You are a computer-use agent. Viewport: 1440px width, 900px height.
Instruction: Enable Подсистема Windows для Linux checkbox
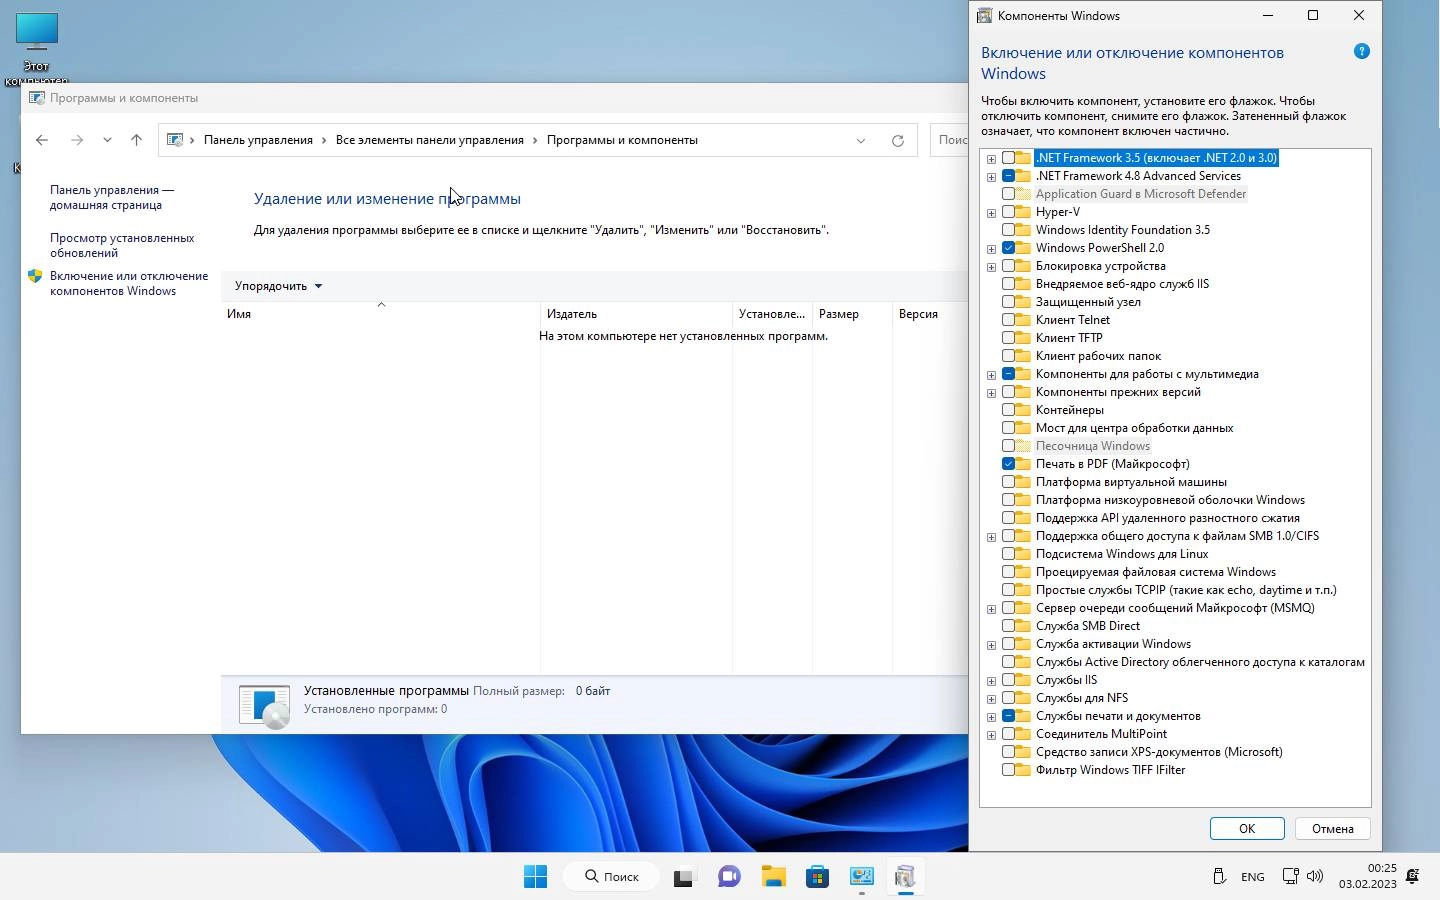tap(1008, 554)
